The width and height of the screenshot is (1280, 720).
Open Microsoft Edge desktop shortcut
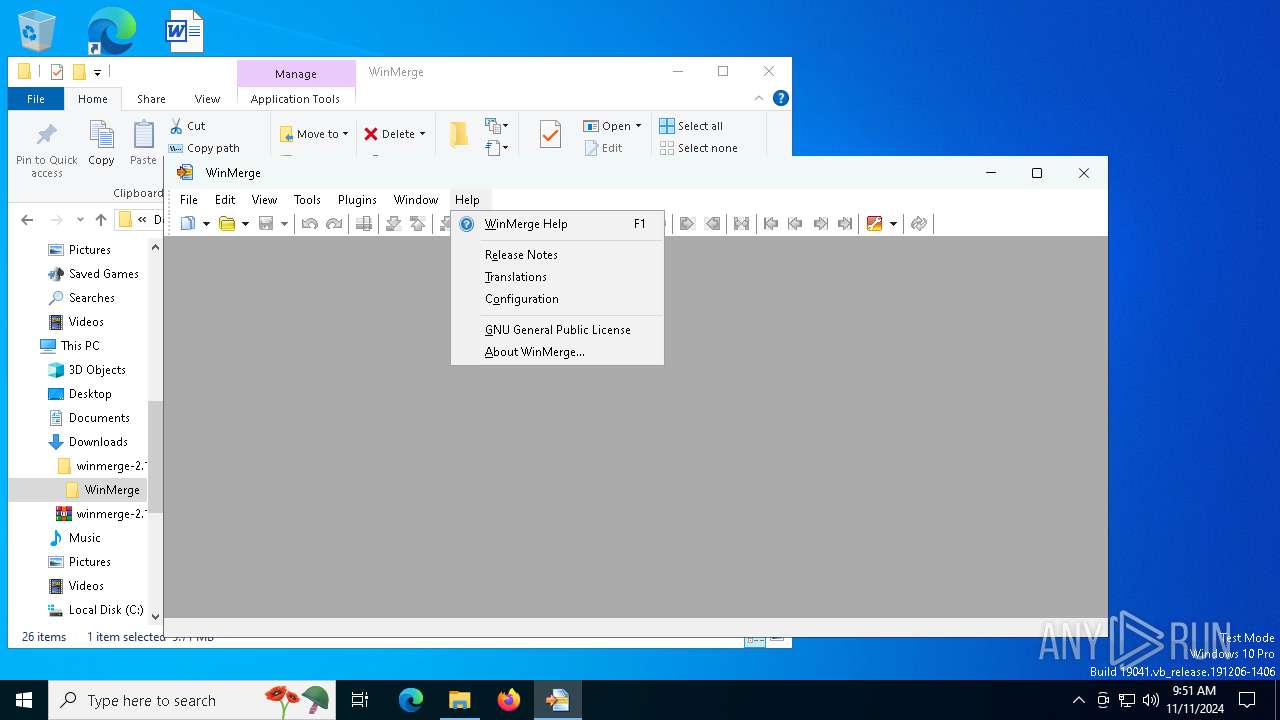click(x=111, y=31)
